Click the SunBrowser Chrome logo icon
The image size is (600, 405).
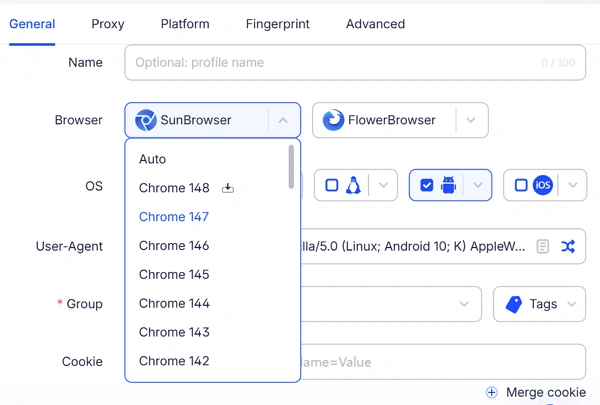(x=146, y=120)
